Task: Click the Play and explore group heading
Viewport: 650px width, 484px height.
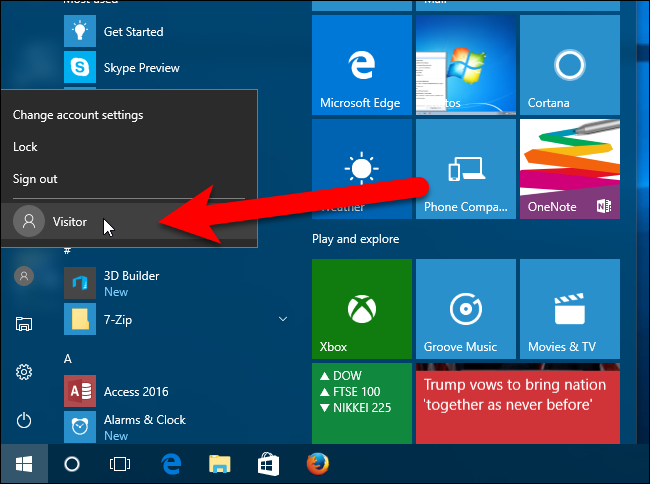Action: 356,239
